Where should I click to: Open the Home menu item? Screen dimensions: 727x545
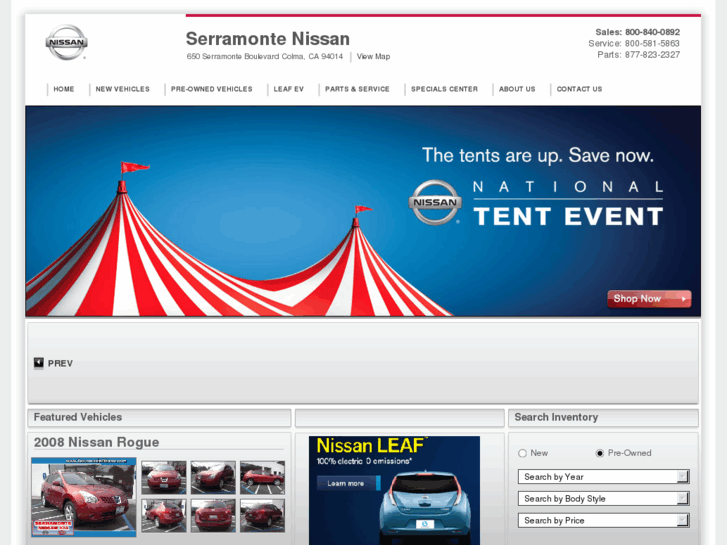click(x=64, y=89)
